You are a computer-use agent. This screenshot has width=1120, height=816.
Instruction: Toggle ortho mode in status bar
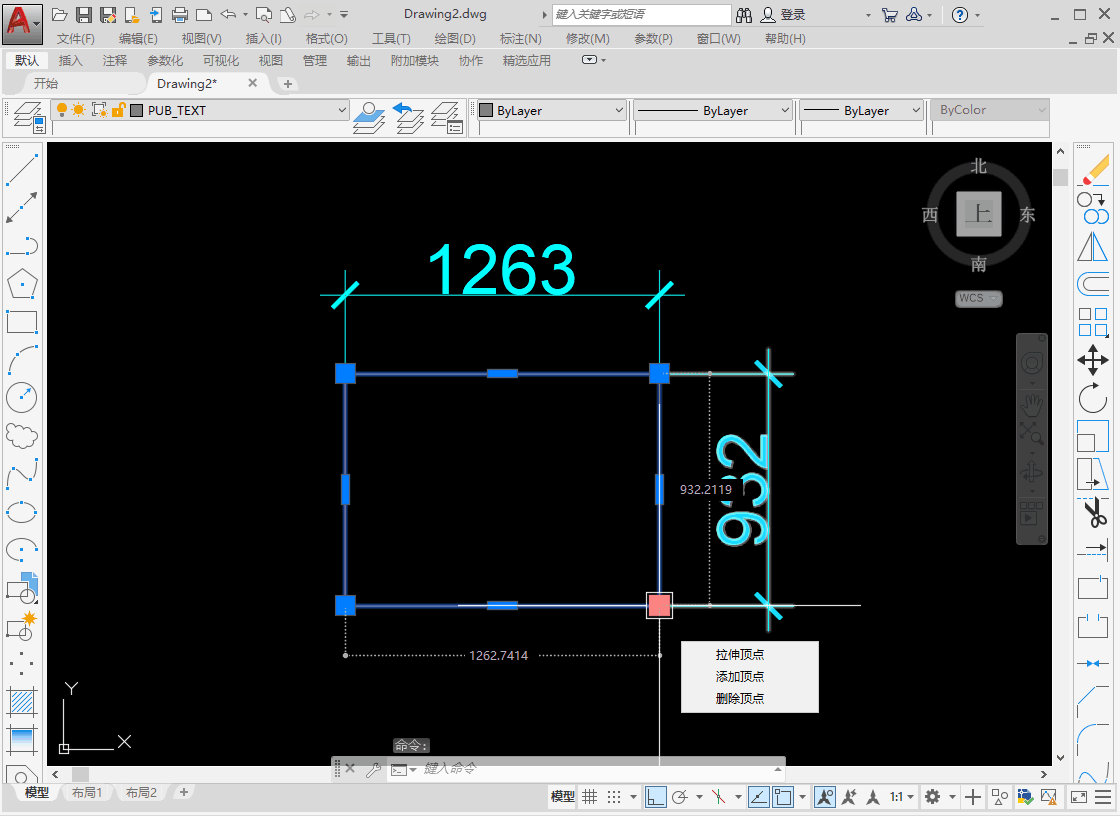pyautogui.click(x=656, y=797)
